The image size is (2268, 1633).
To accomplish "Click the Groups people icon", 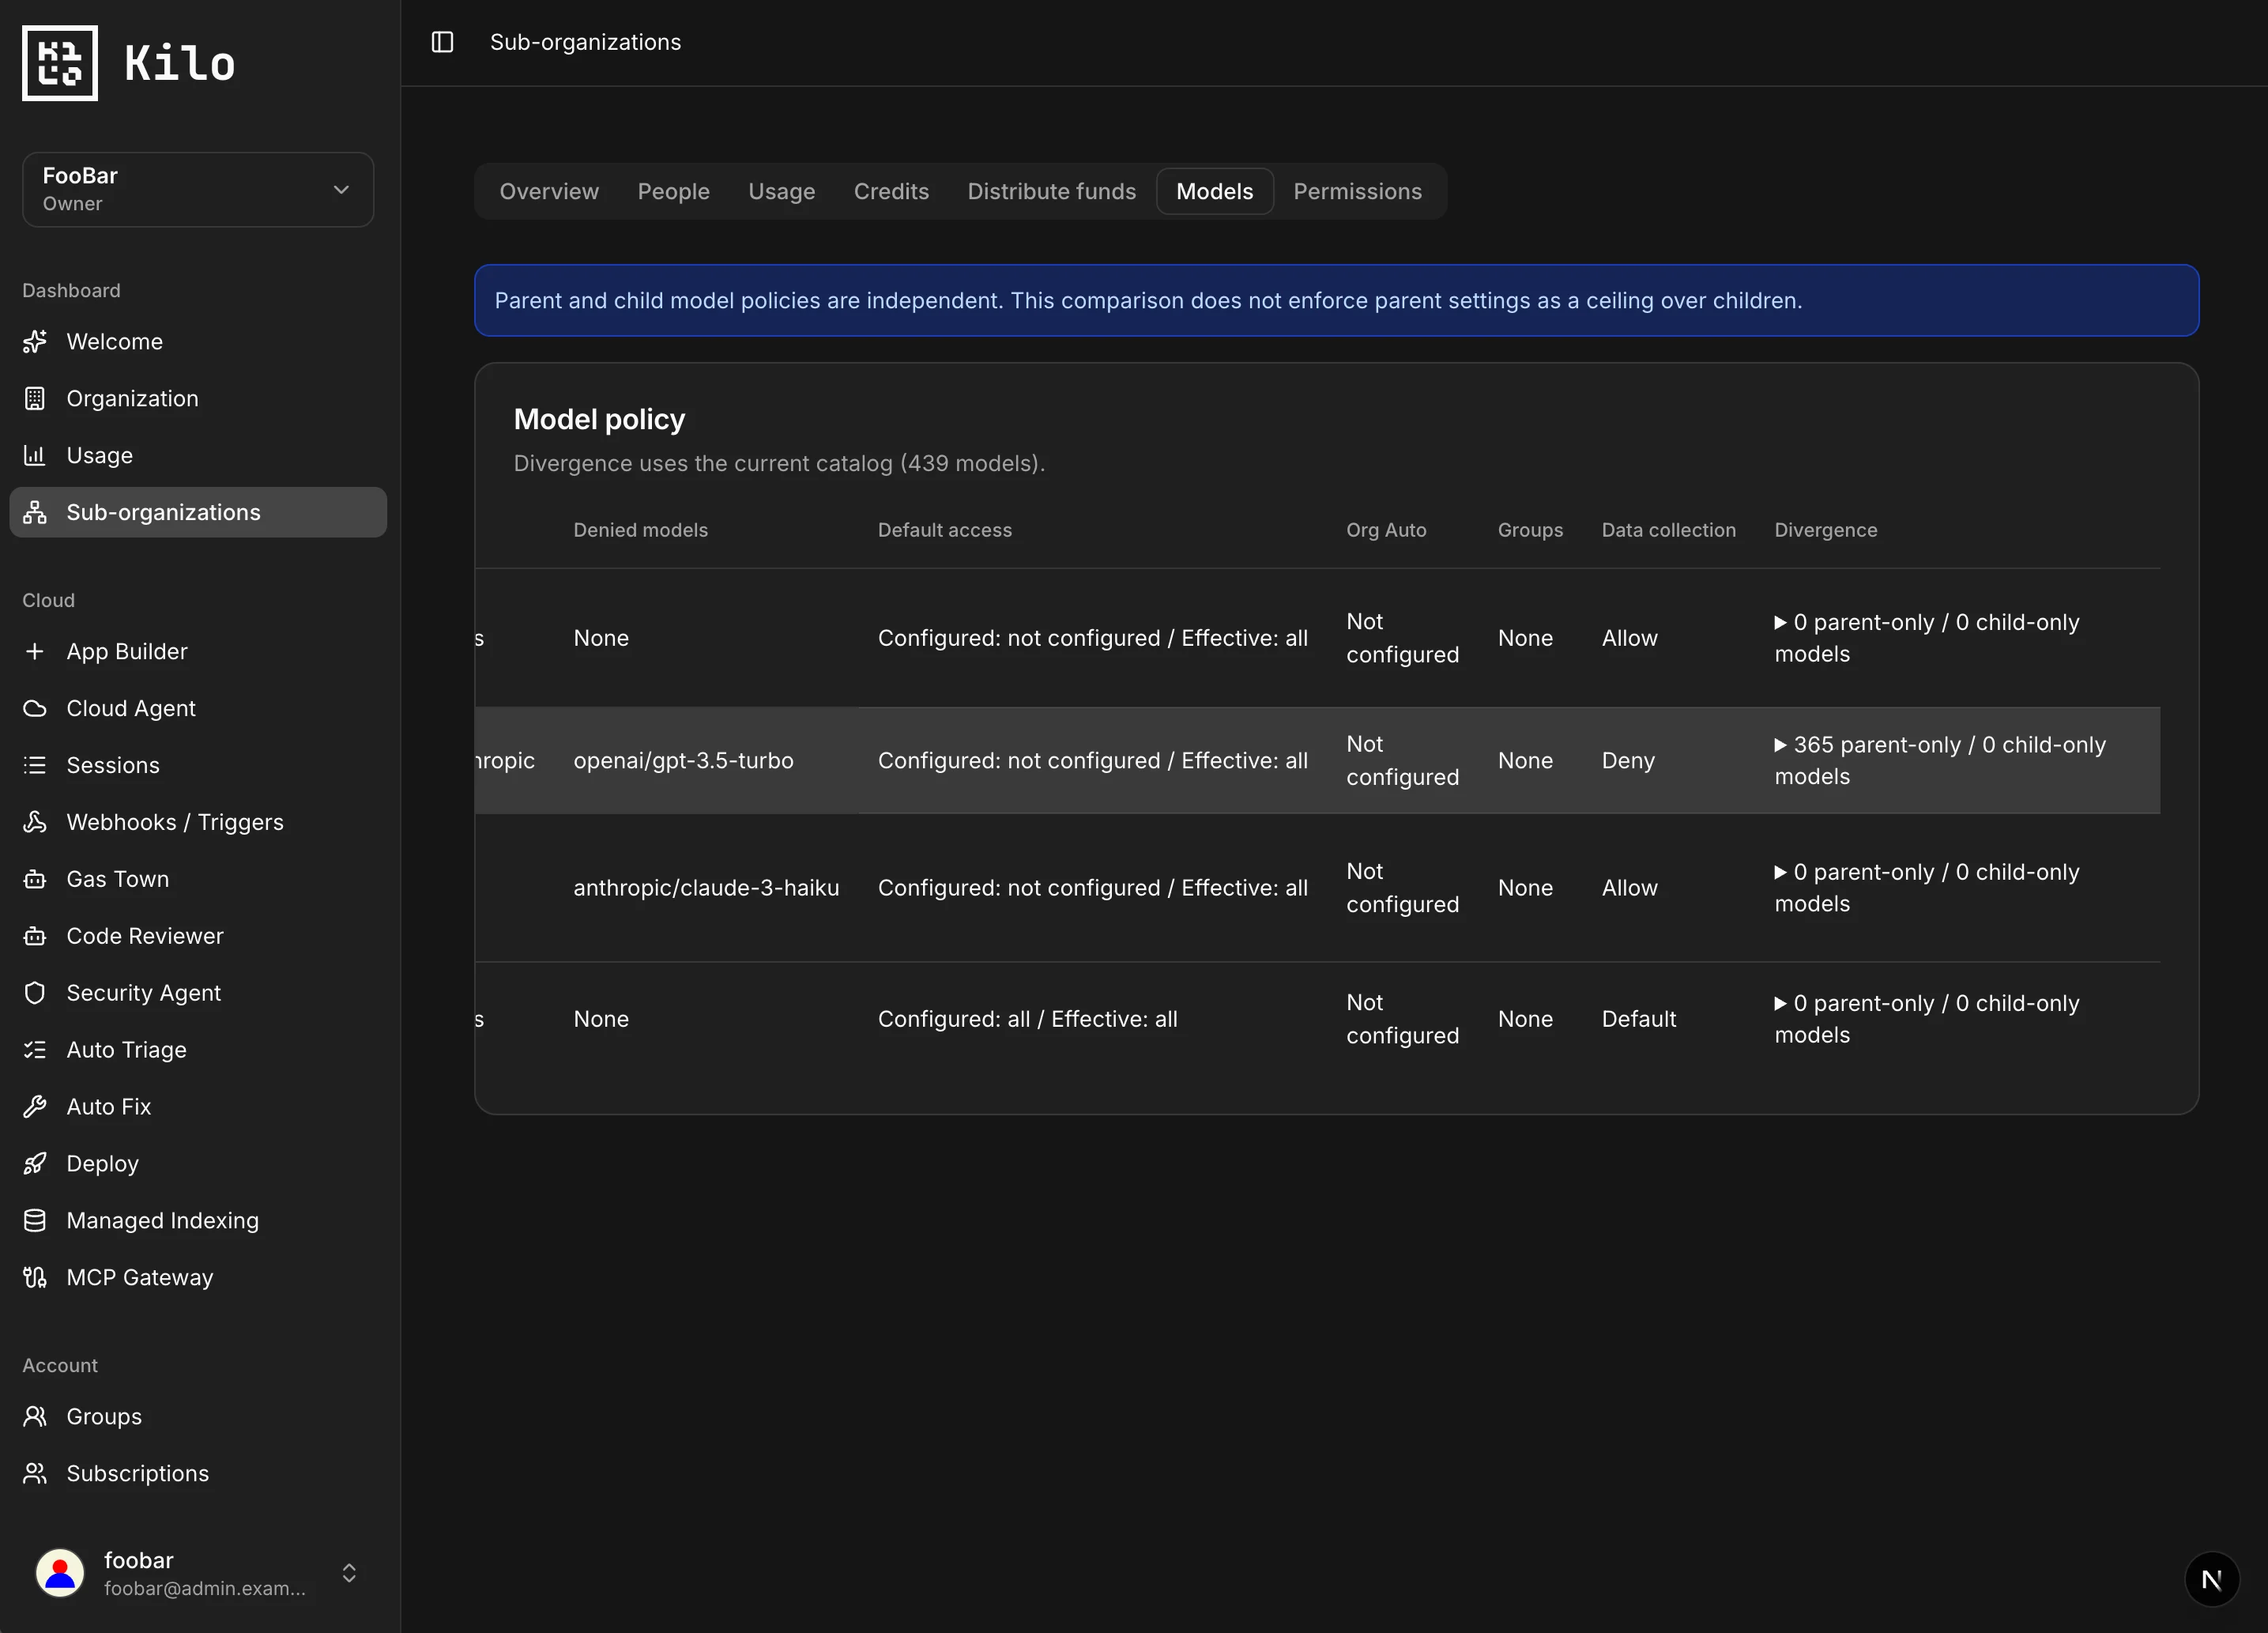I will tap(35, 1417).
